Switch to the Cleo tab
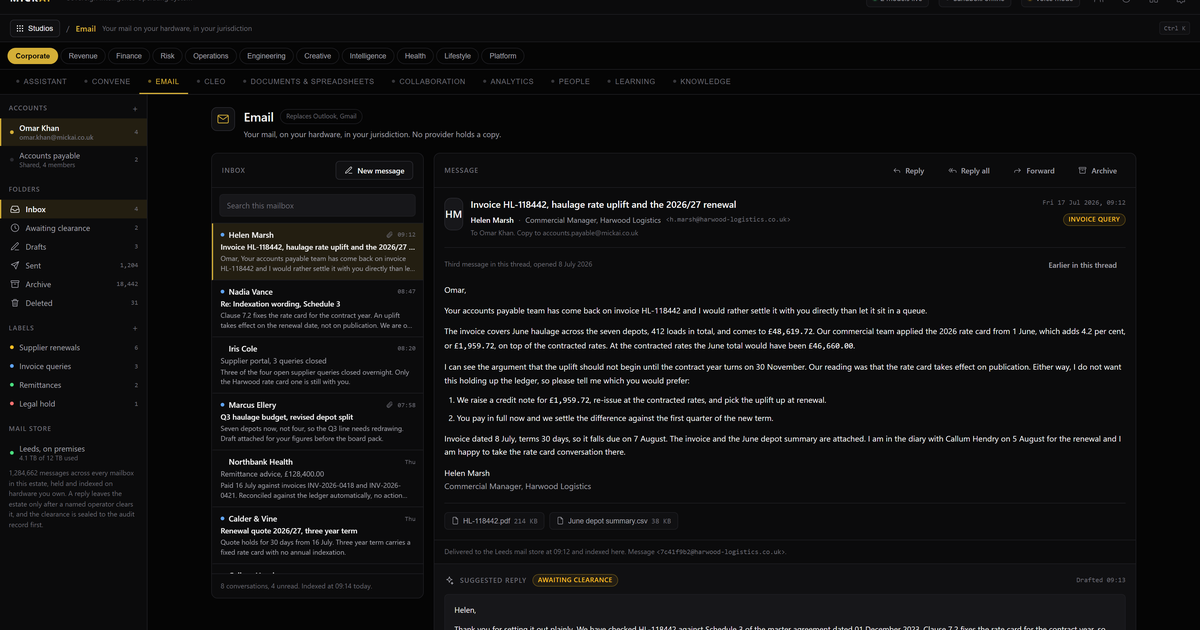 point(211,81)
